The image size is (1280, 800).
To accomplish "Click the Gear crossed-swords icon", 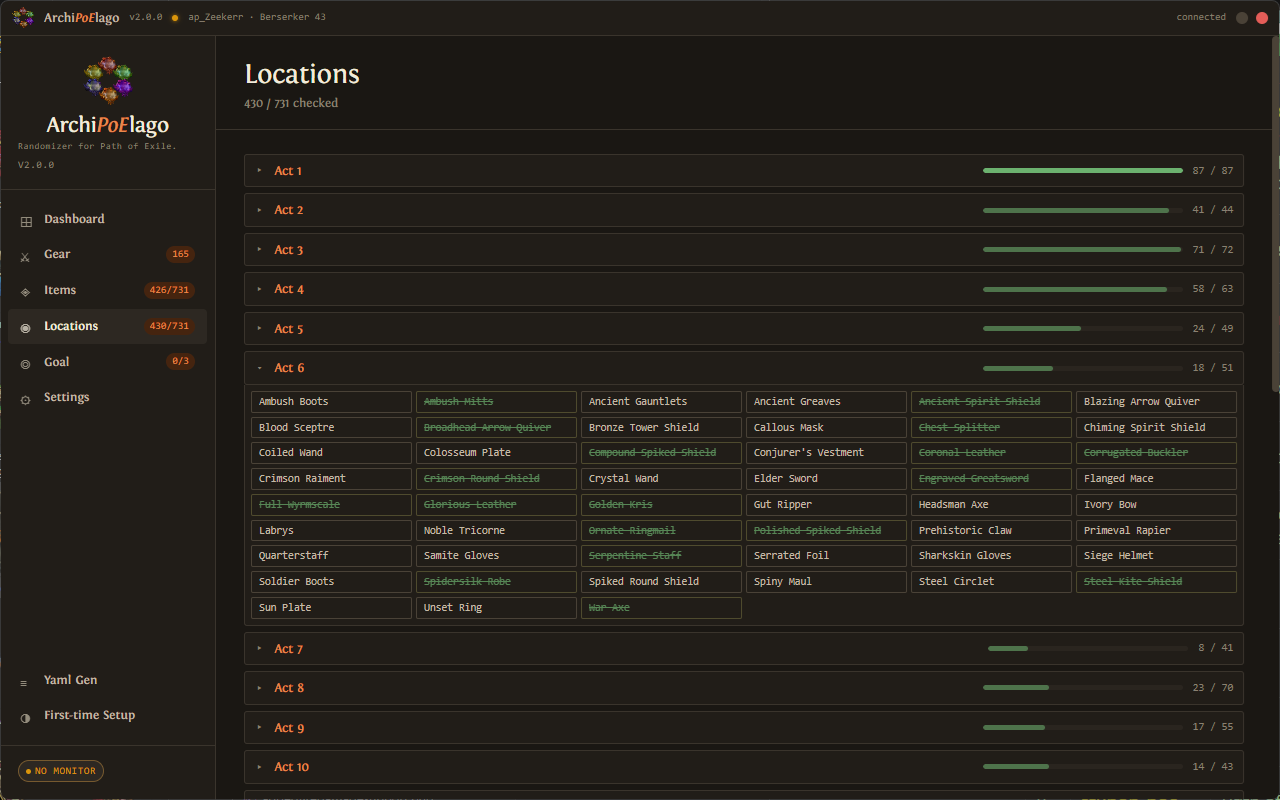I will (x=25, y=256).
